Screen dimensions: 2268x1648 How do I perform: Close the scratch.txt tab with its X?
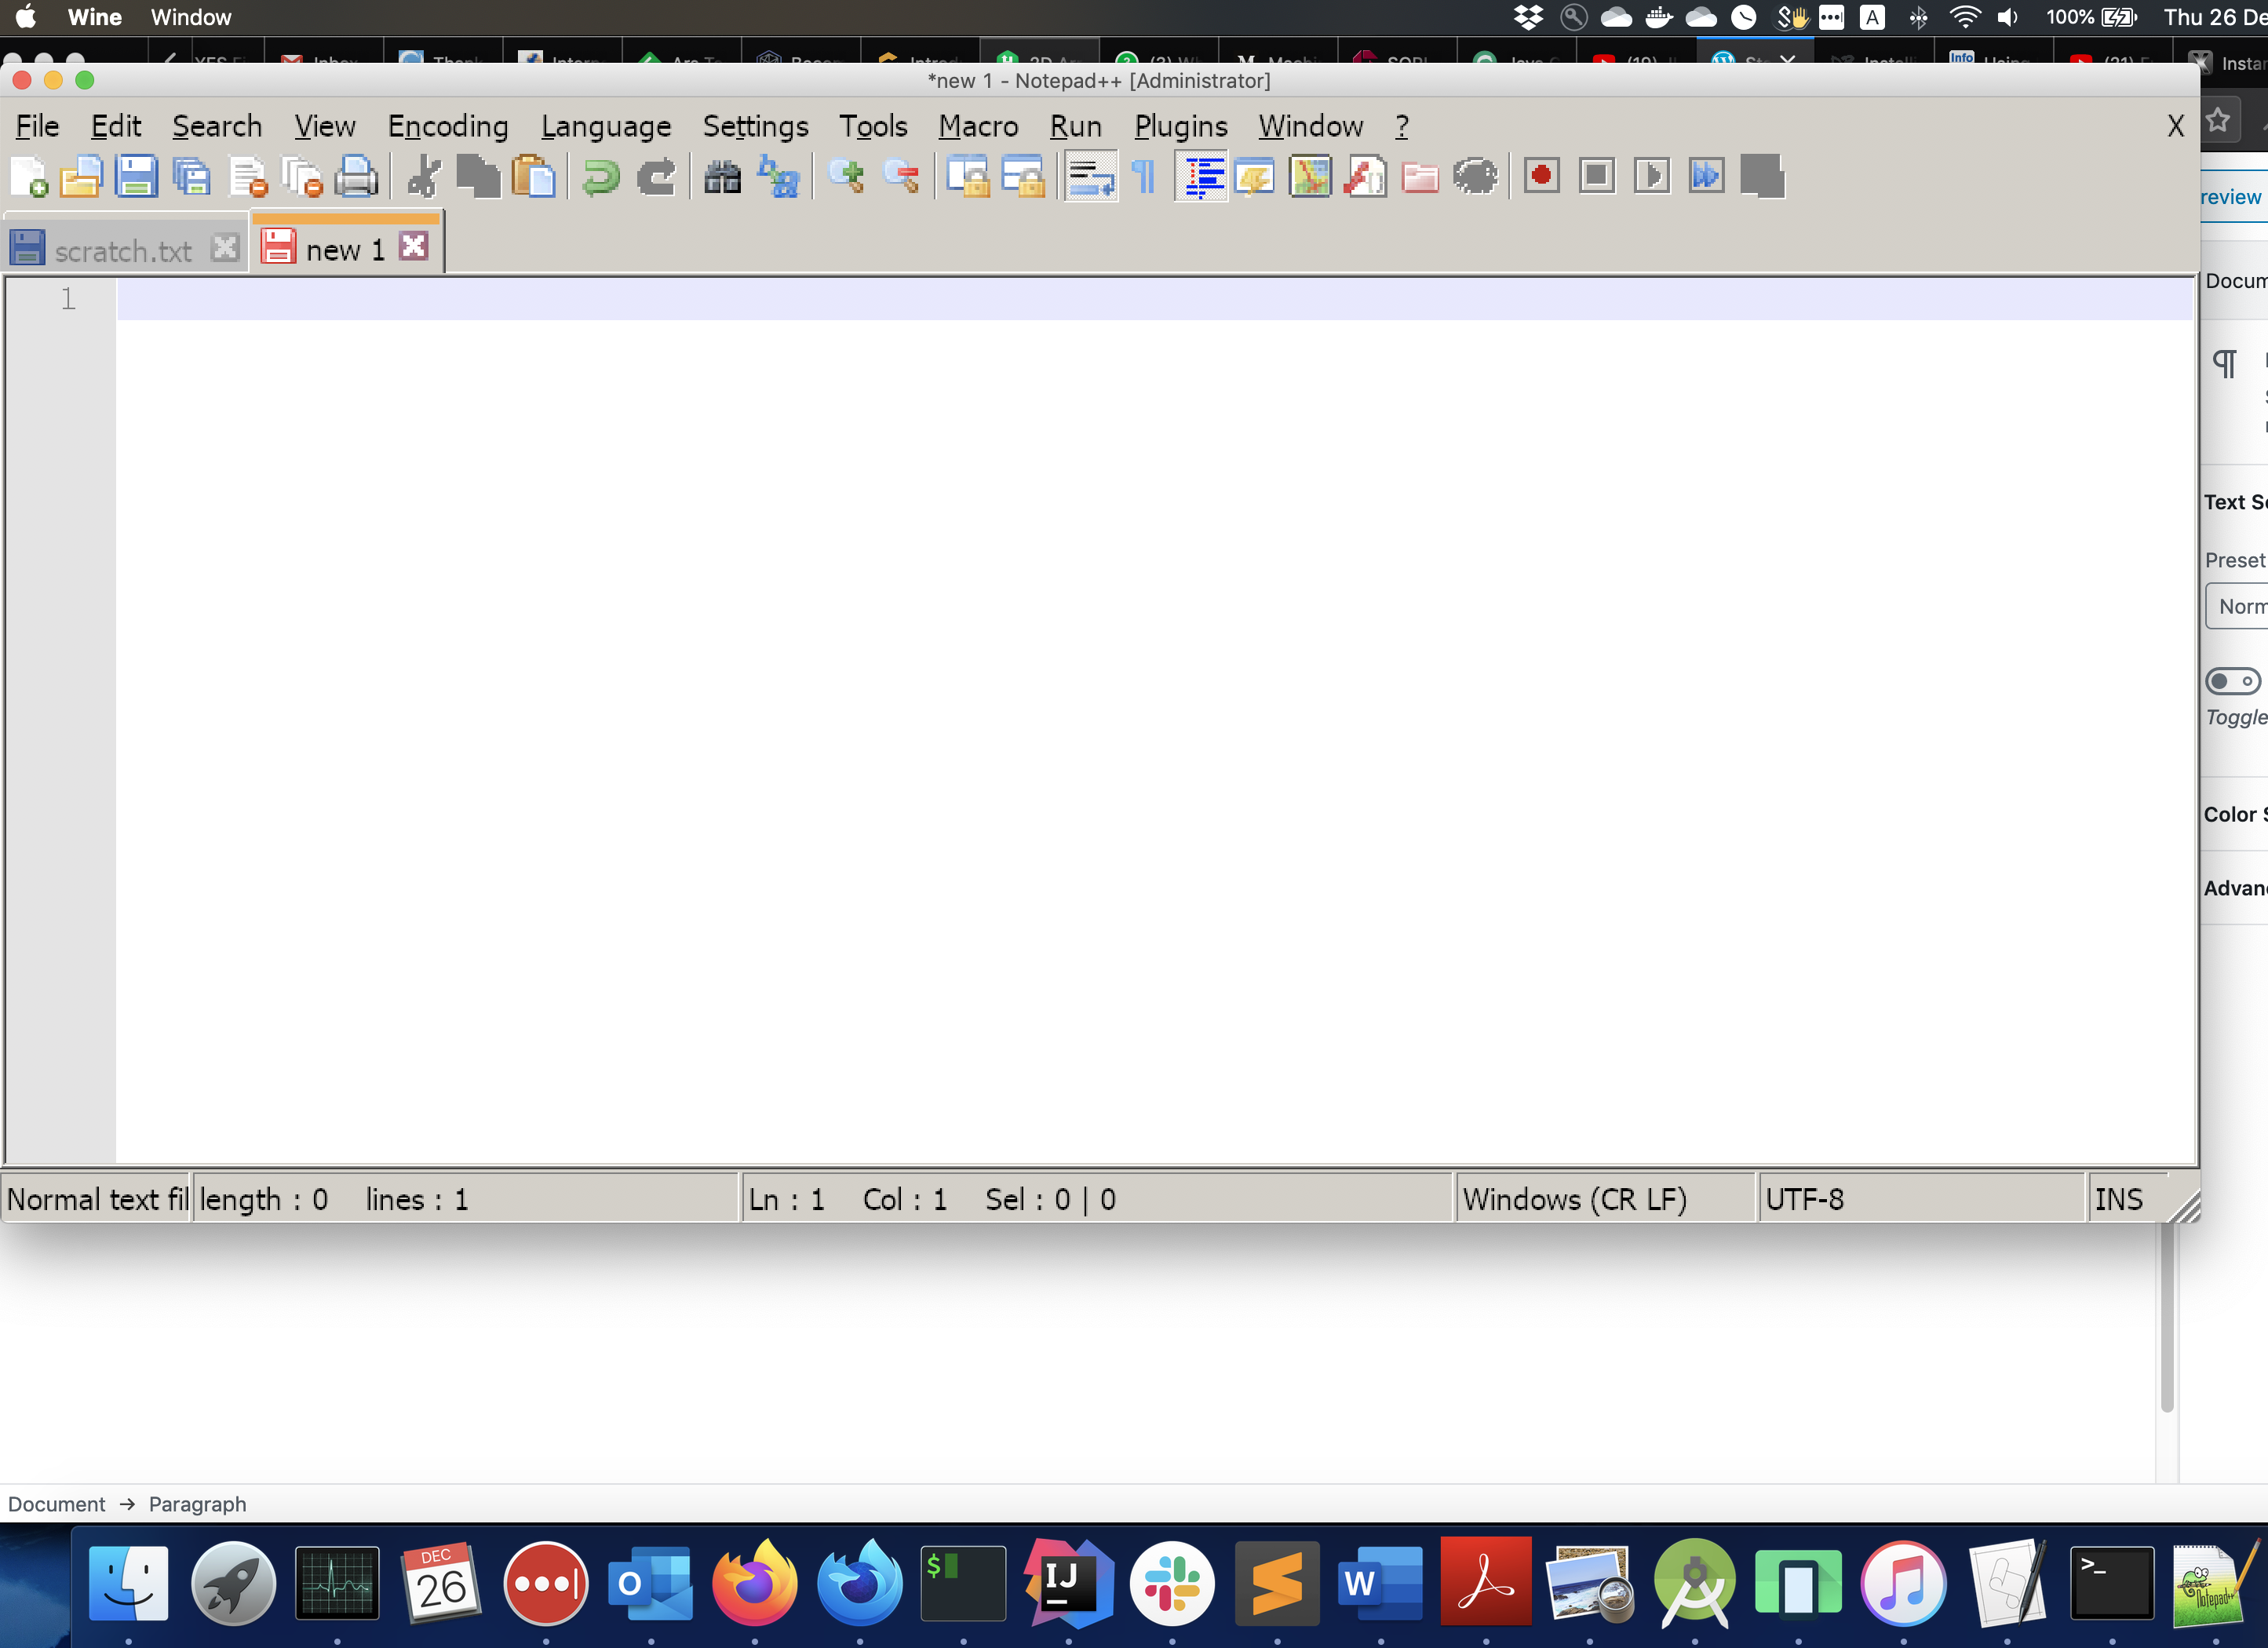pos(226,247)
